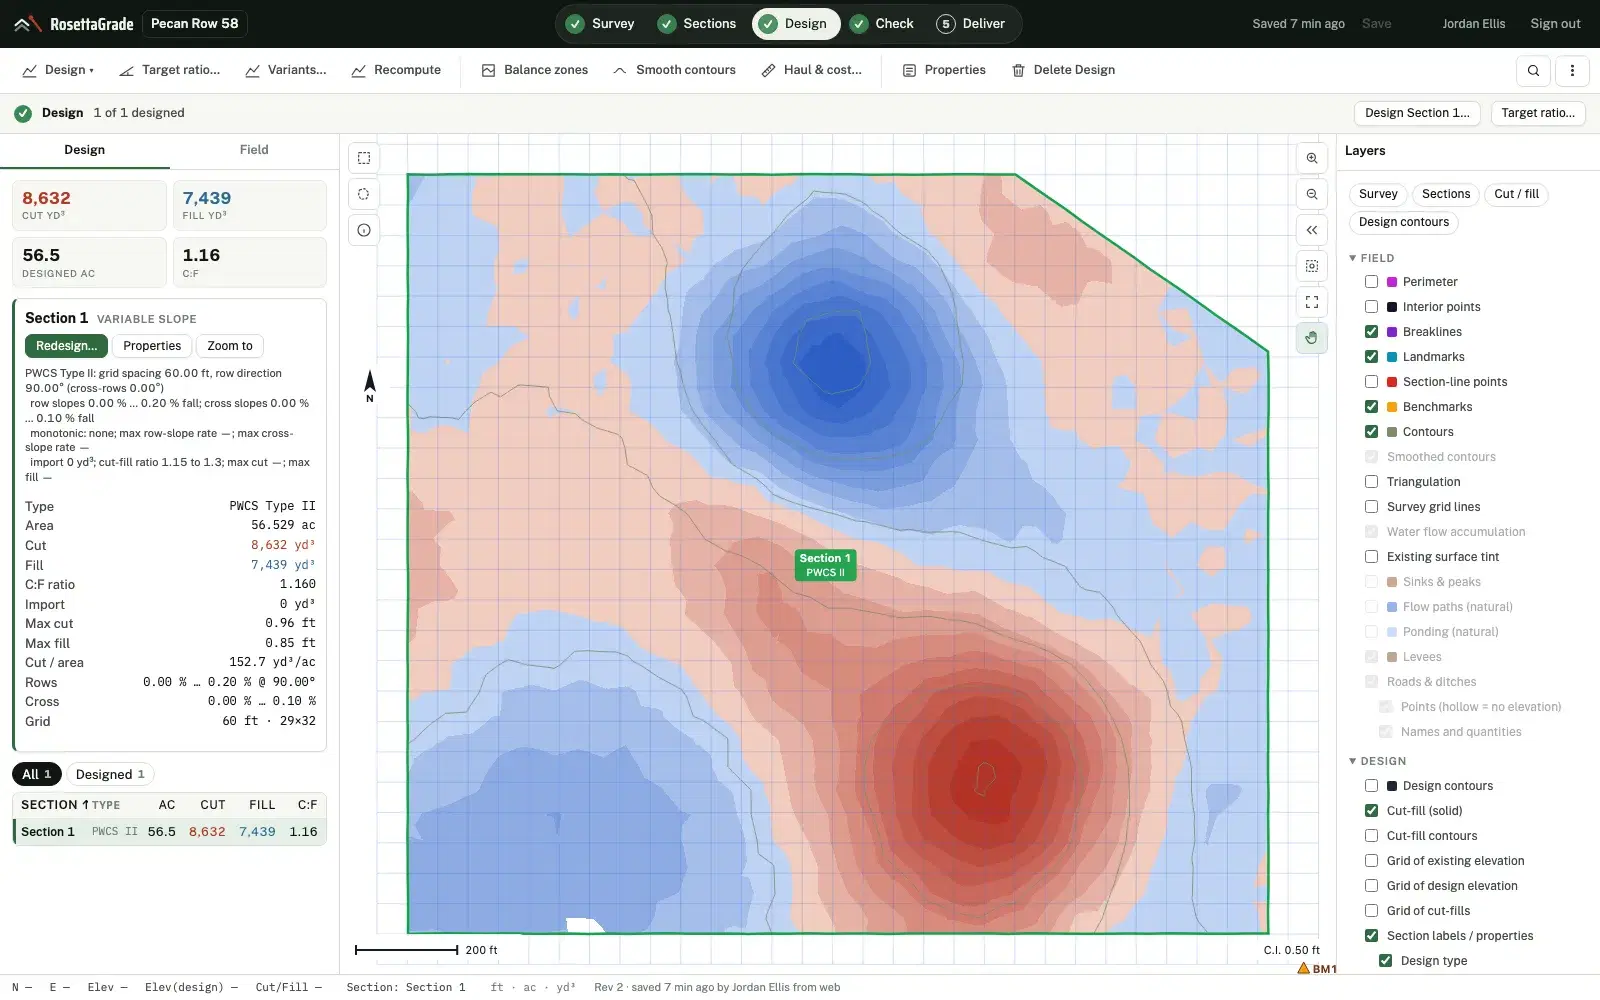Open Balance zones tool
Viewport: 1600px width, 1000px height.
coord(535,70)
